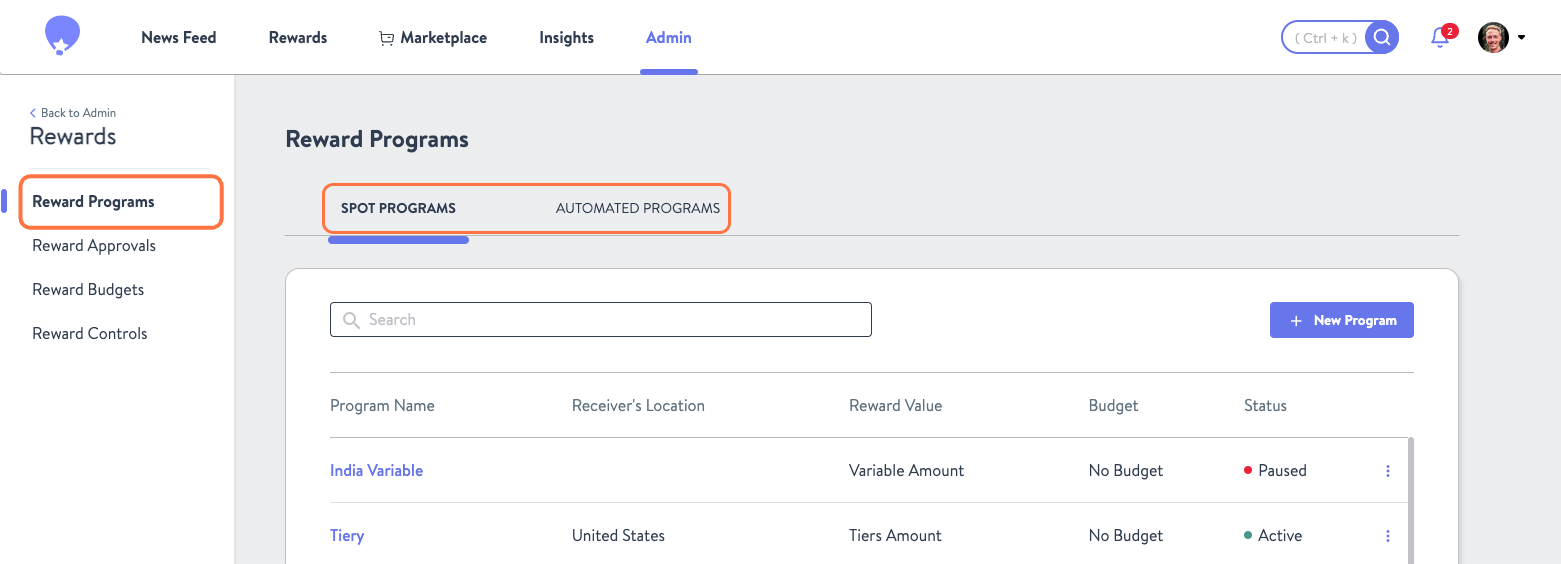Click the Tiers Amount cell
This screenshot has width=1561, height=564.
pos(895,536)
